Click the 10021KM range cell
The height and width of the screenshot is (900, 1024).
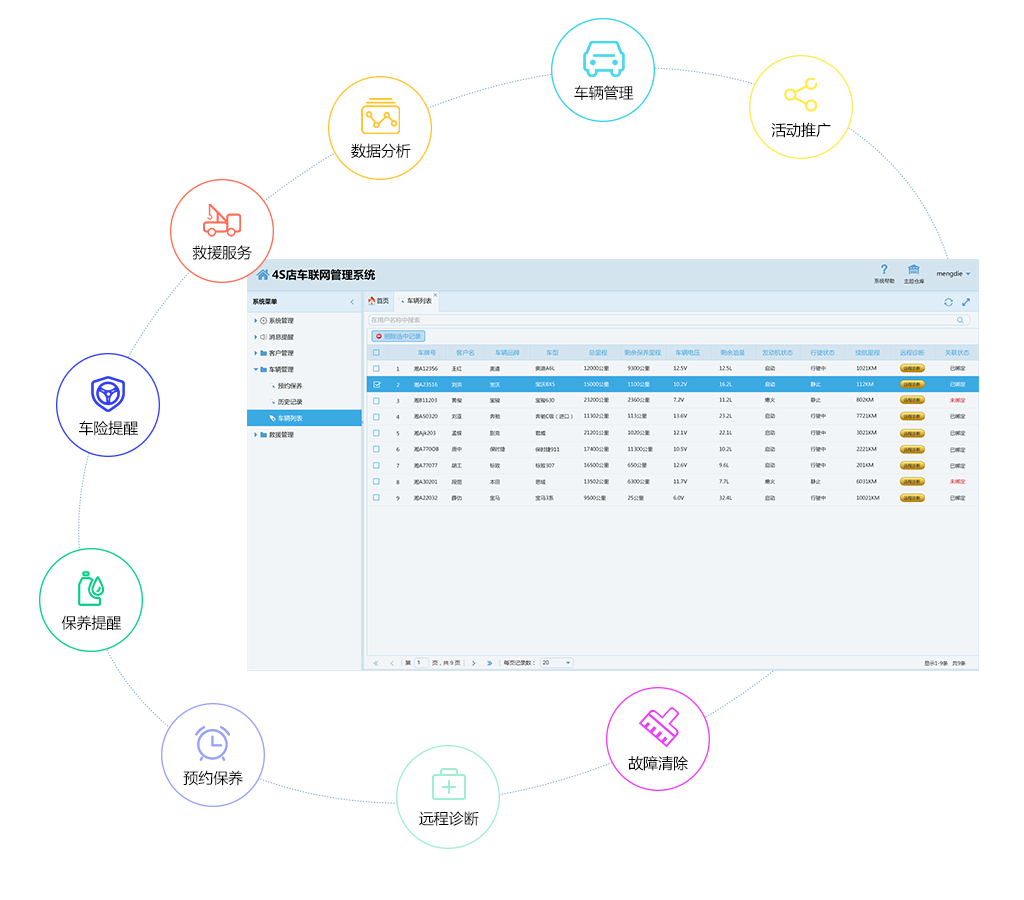[x=868, y=498]
